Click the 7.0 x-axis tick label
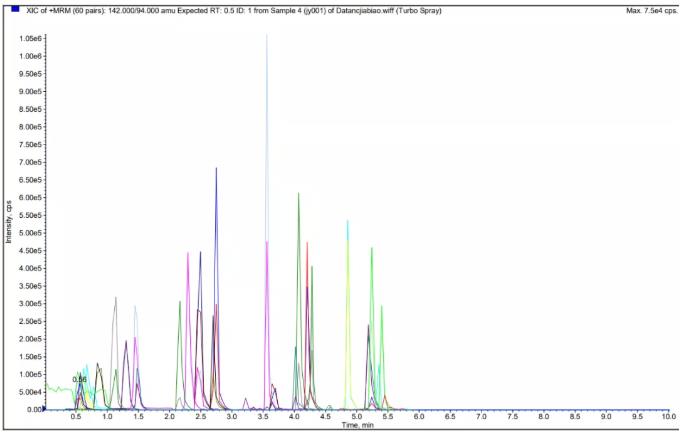Screen dimensions: 686x437 click(481, 417)
